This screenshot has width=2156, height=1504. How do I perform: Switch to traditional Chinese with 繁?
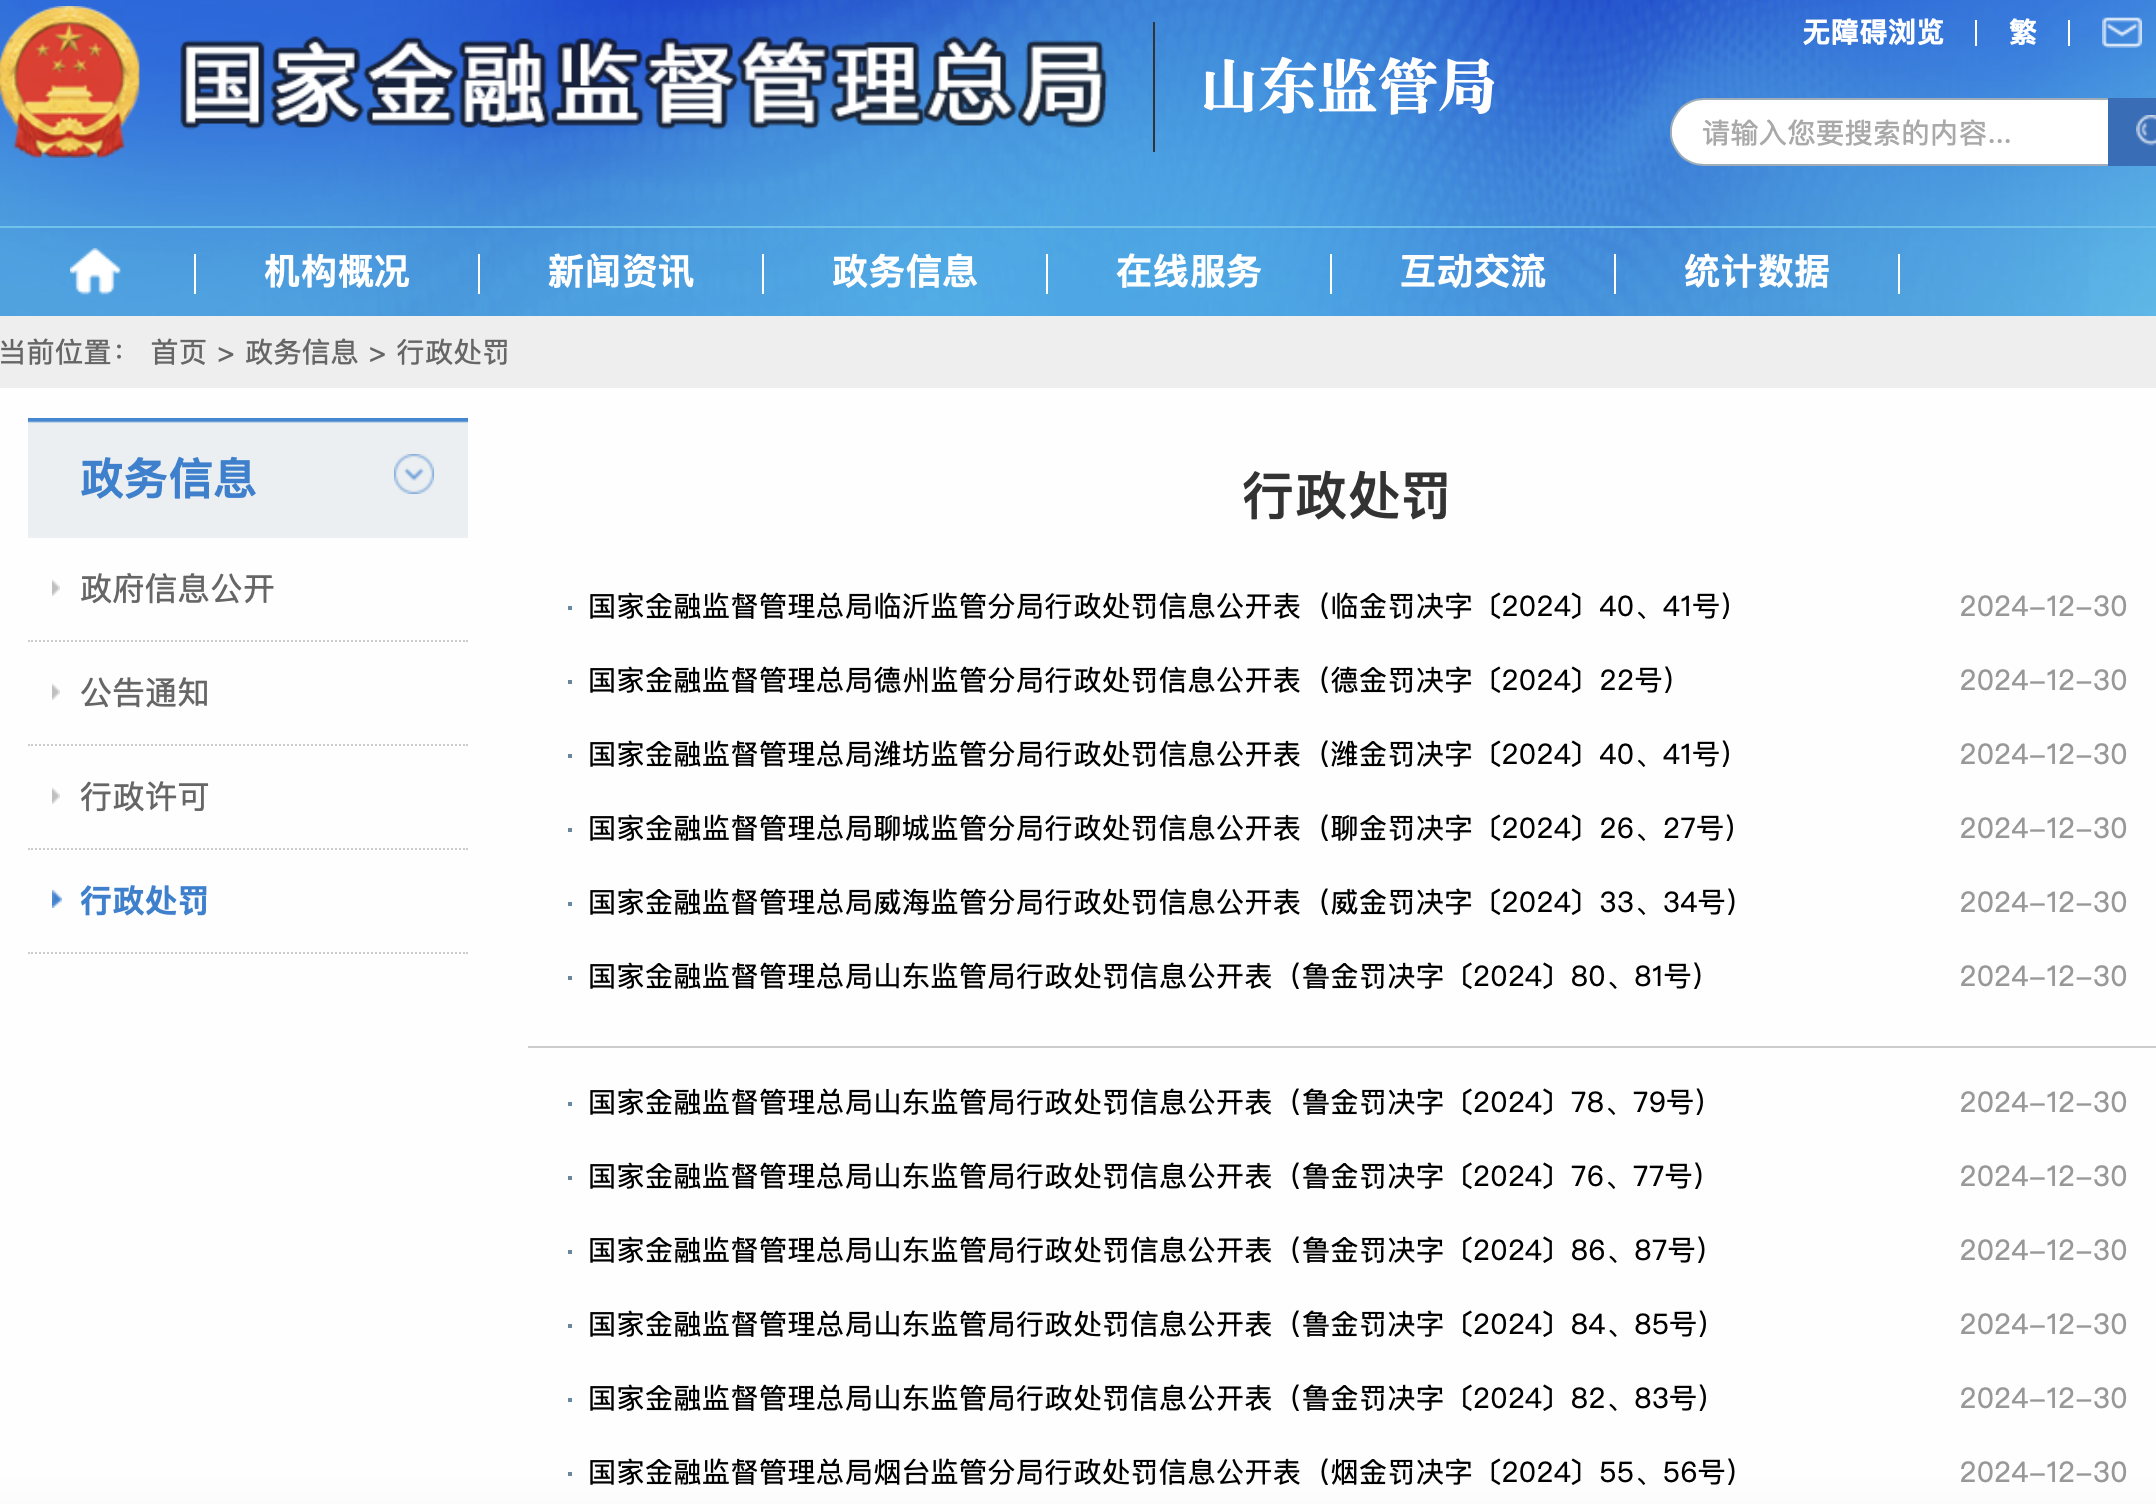2022,33
